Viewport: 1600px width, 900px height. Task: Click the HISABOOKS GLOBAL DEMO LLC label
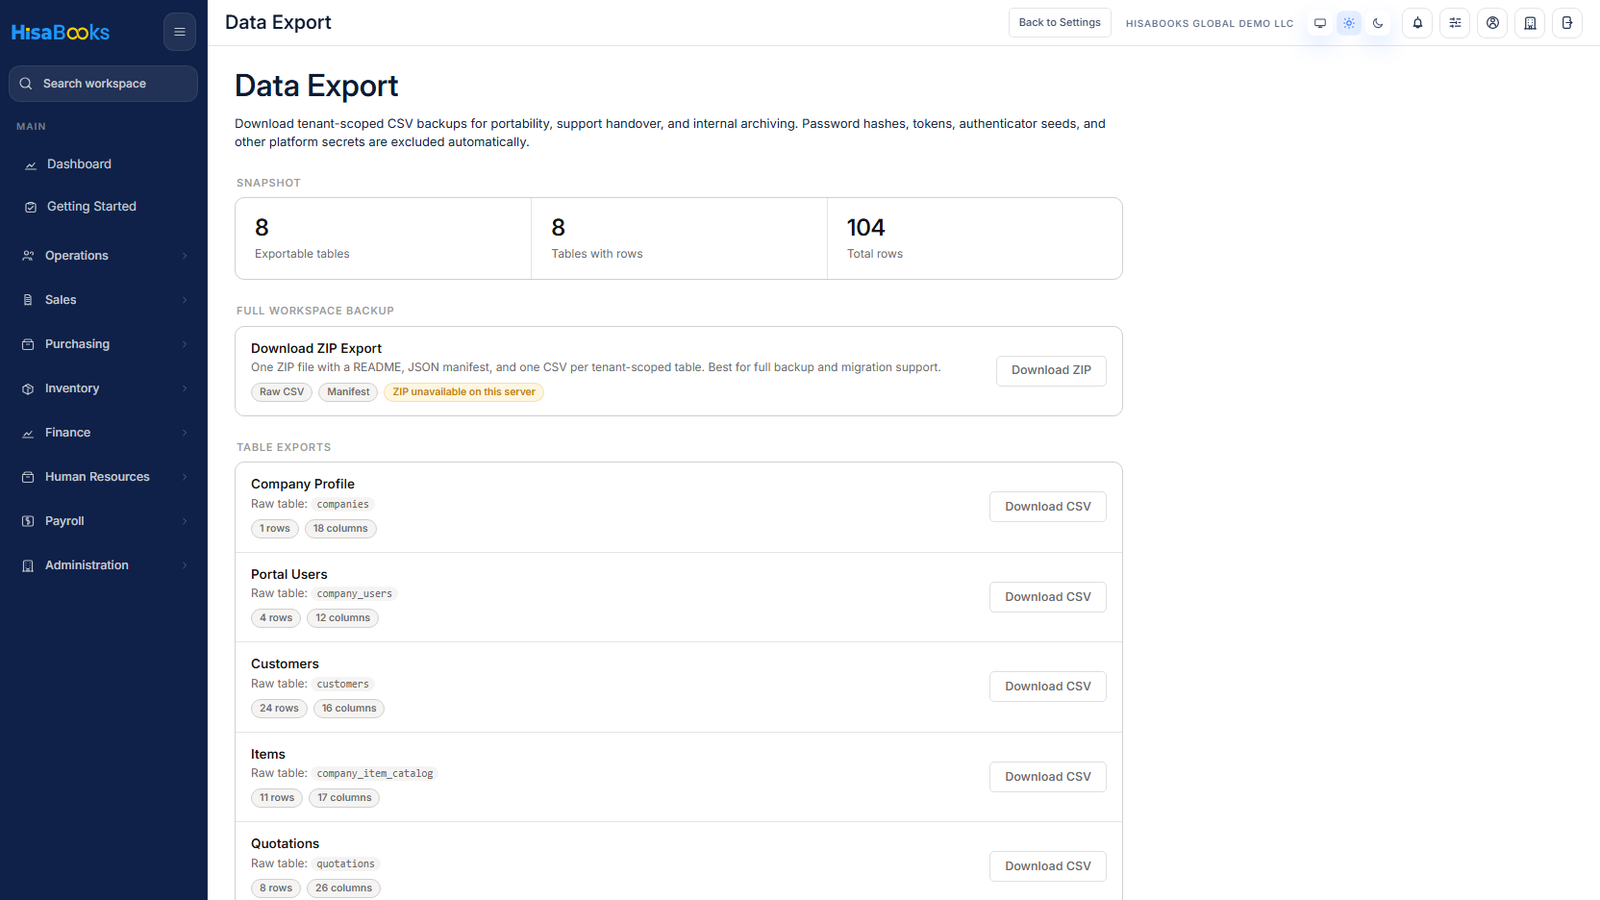[x=1209, y=23]
